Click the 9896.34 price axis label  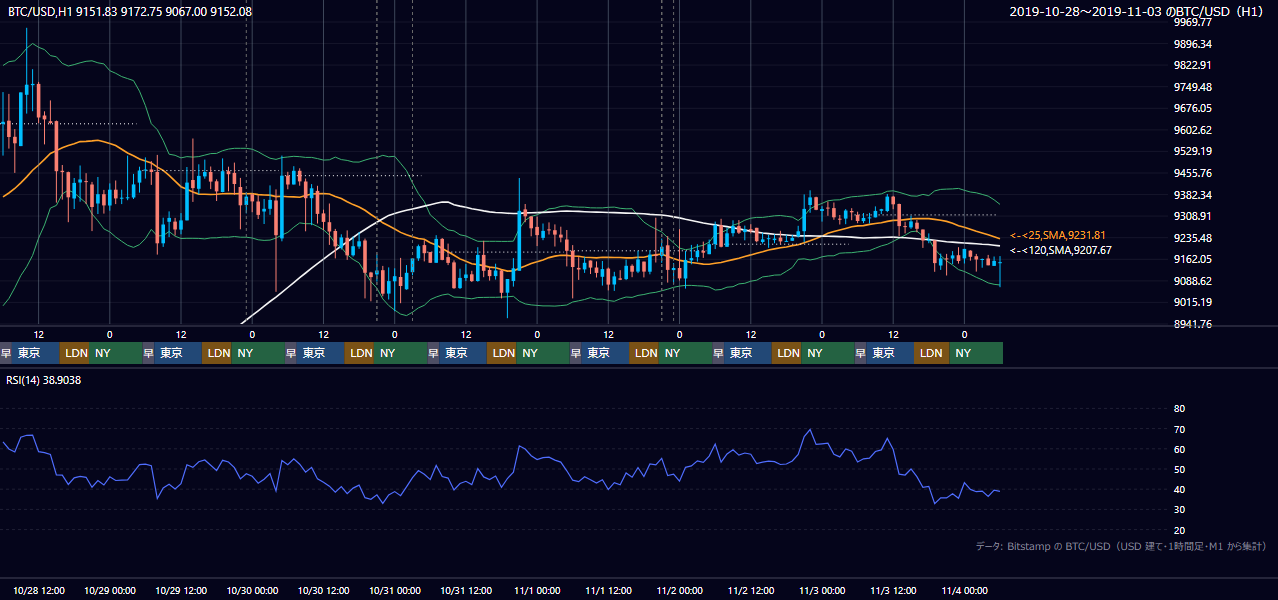point(1193,44)
